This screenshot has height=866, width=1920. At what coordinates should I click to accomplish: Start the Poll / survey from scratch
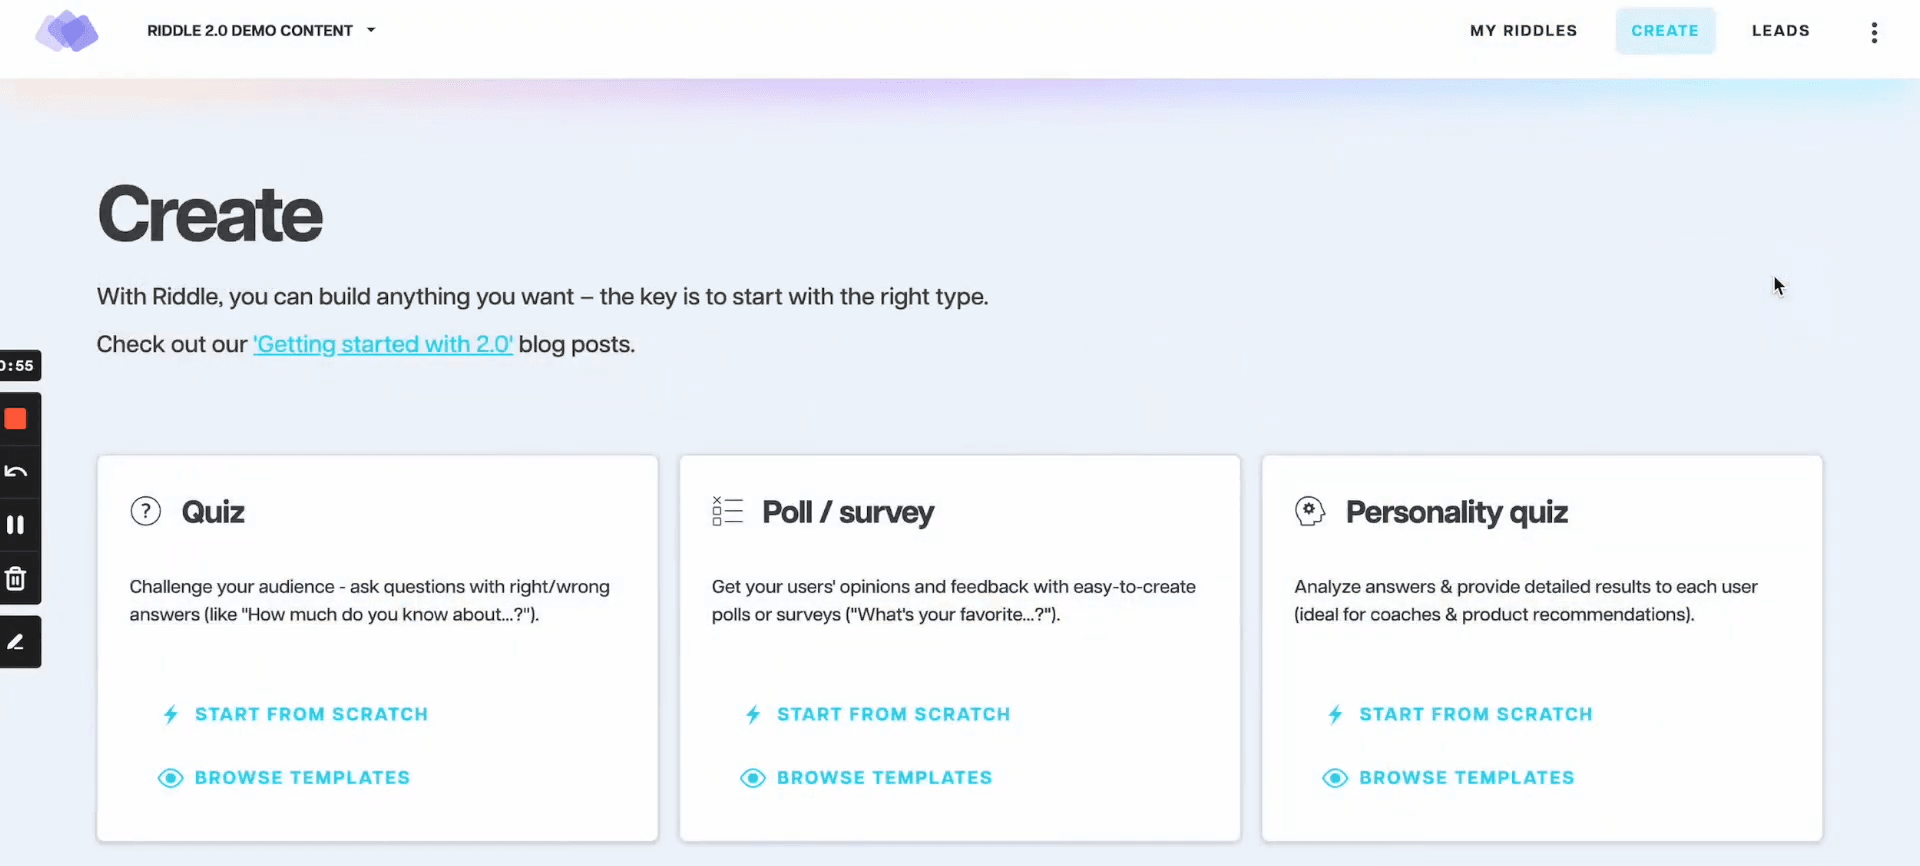click(877, 714)
